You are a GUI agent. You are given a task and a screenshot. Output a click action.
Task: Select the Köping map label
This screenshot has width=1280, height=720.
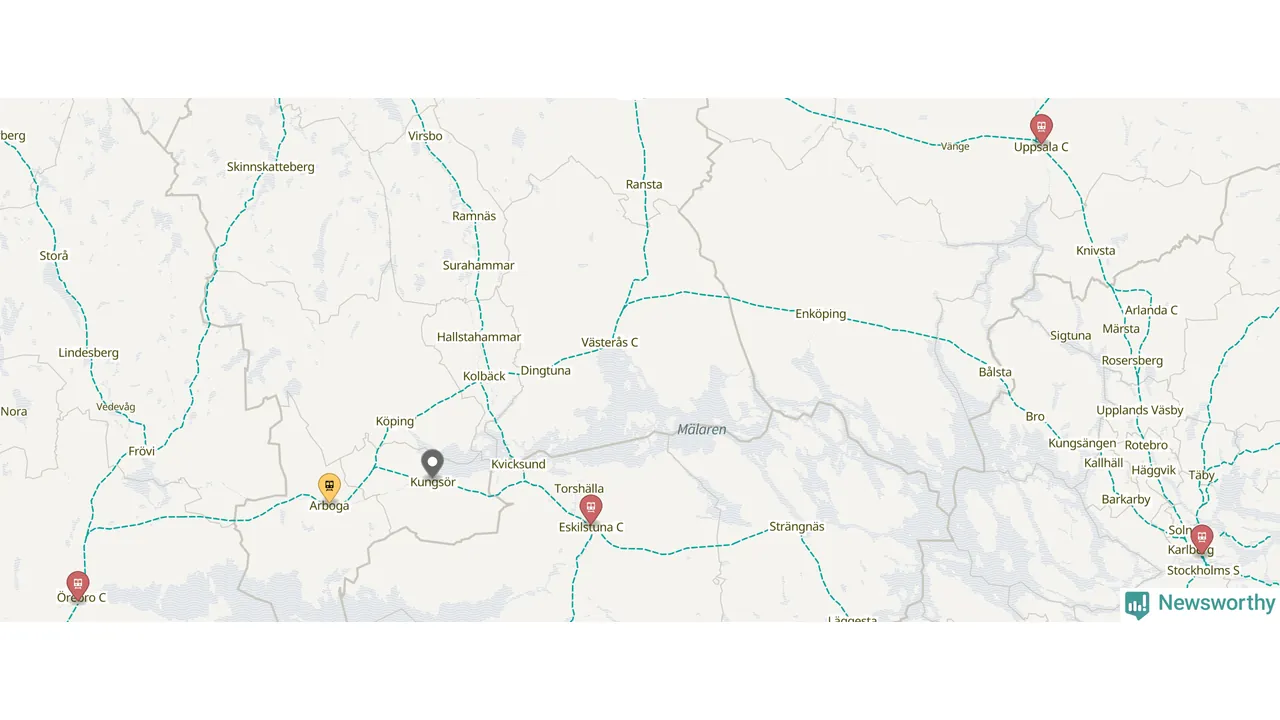[395, 422]
